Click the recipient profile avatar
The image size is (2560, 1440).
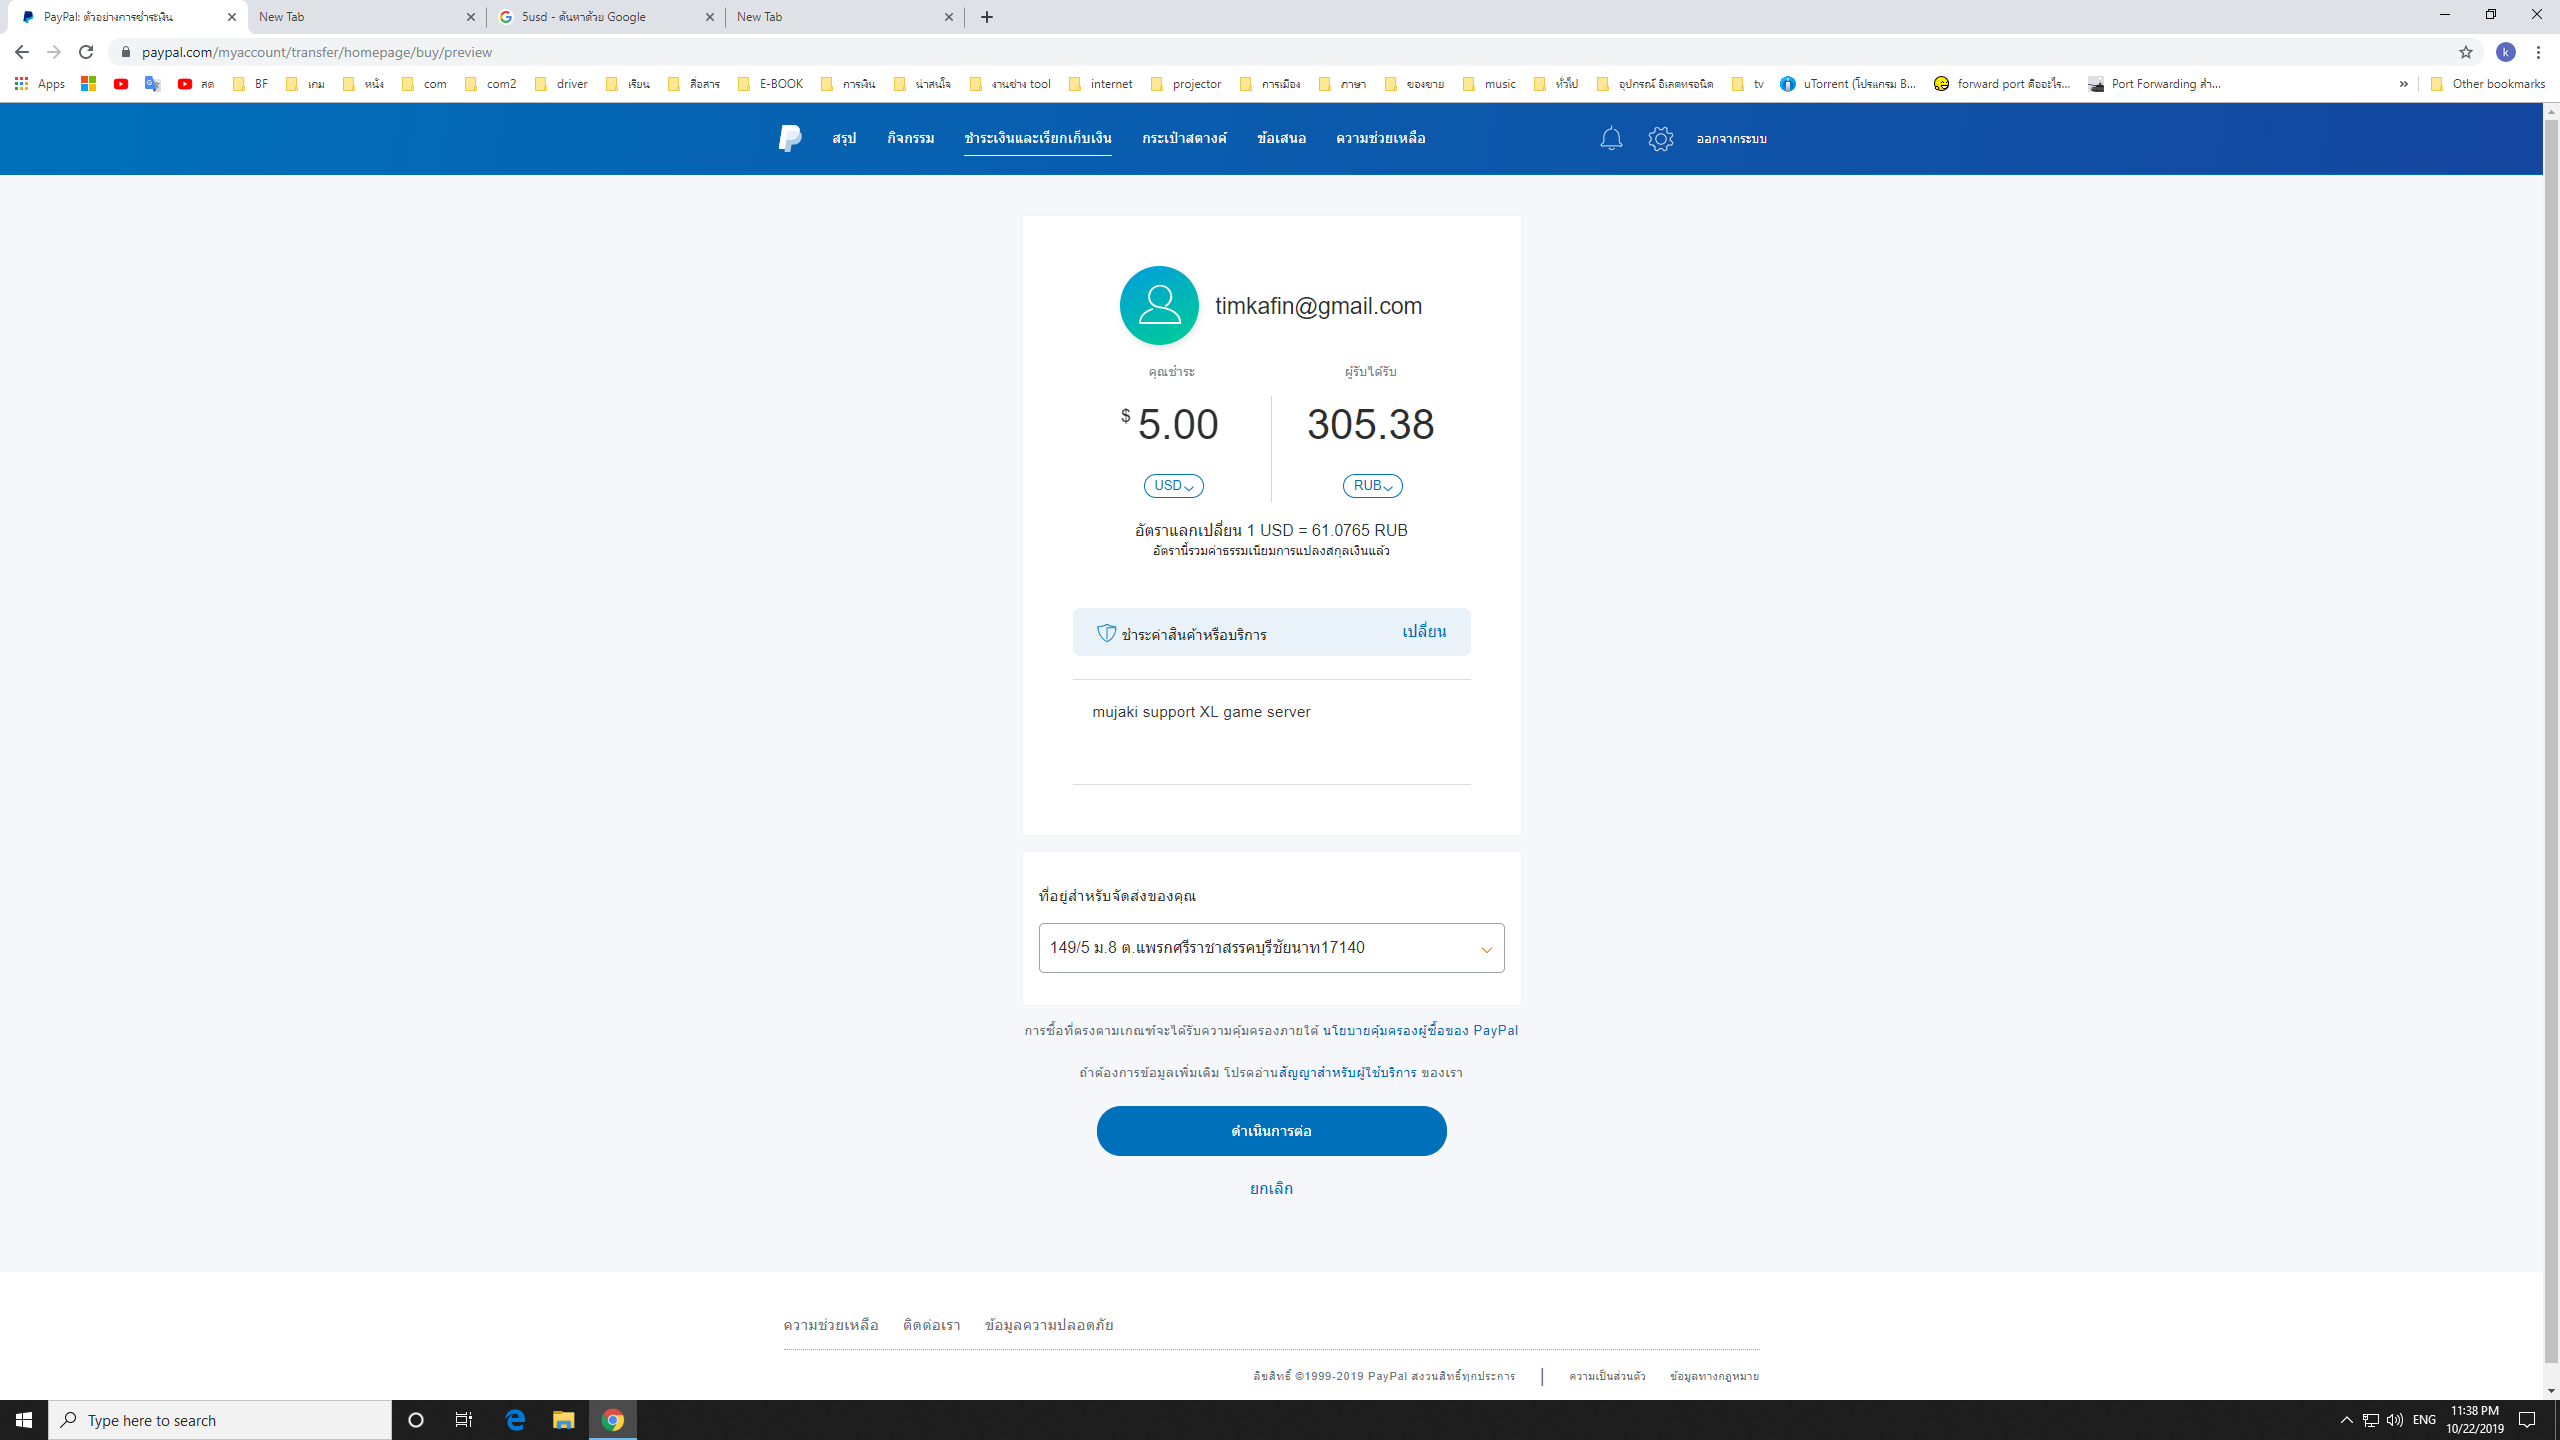coord(1159,305)
